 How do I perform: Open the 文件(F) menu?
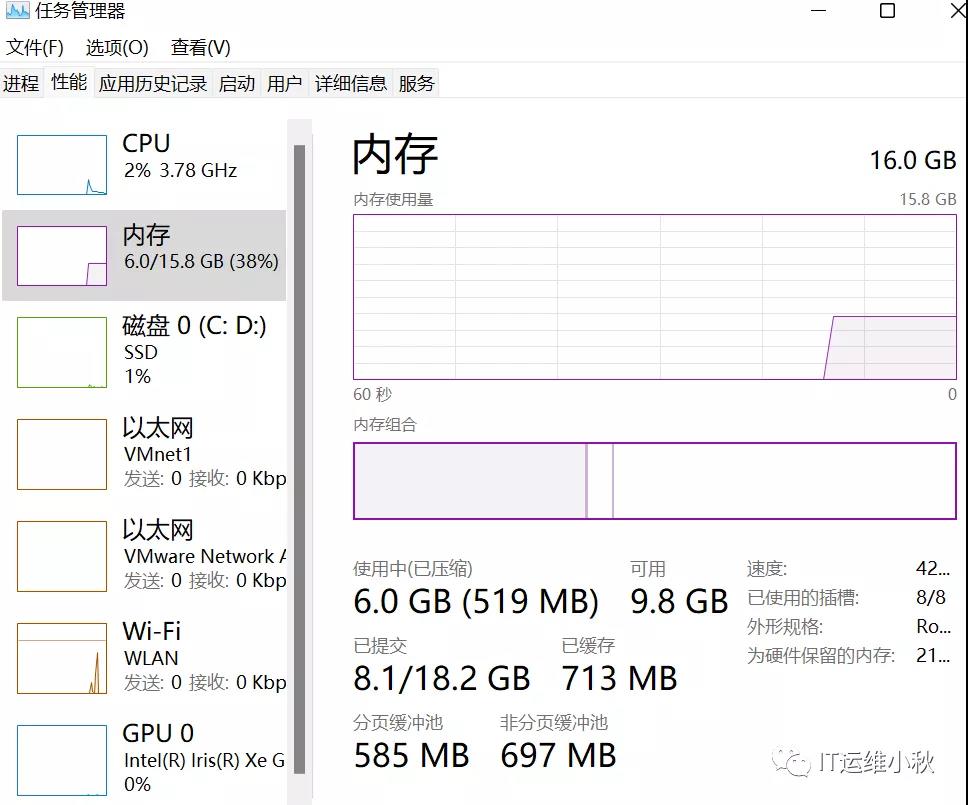pos(33,46)
